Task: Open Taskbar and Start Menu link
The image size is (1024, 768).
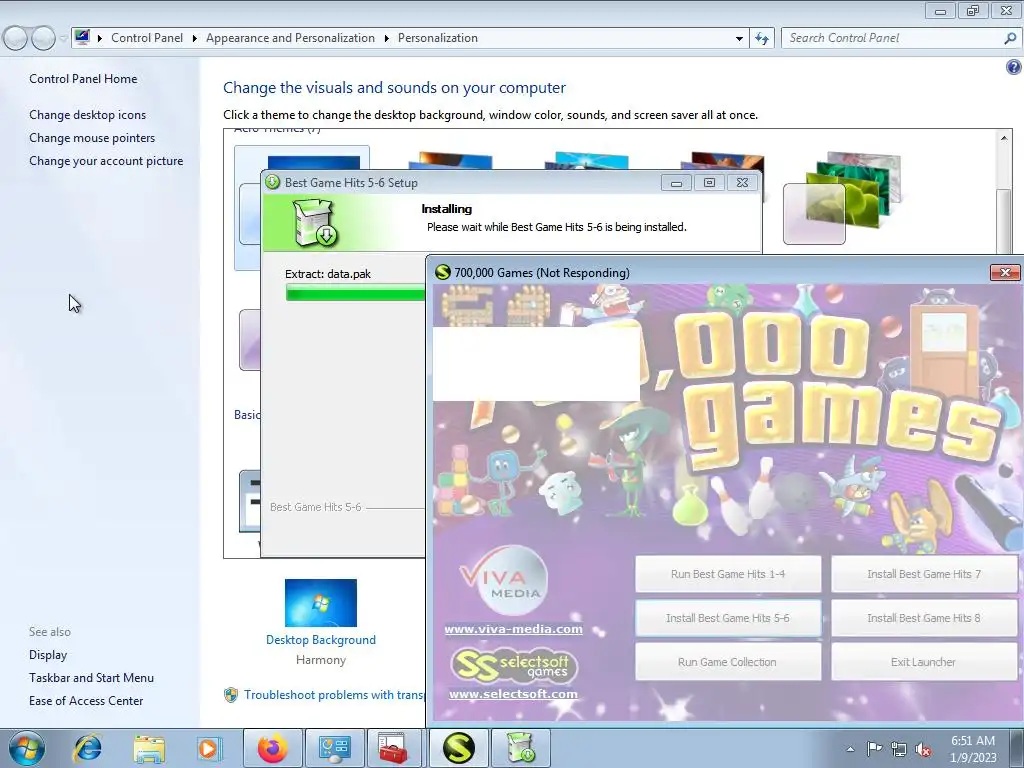Action: pyautogui.click(x=91, y=678)
